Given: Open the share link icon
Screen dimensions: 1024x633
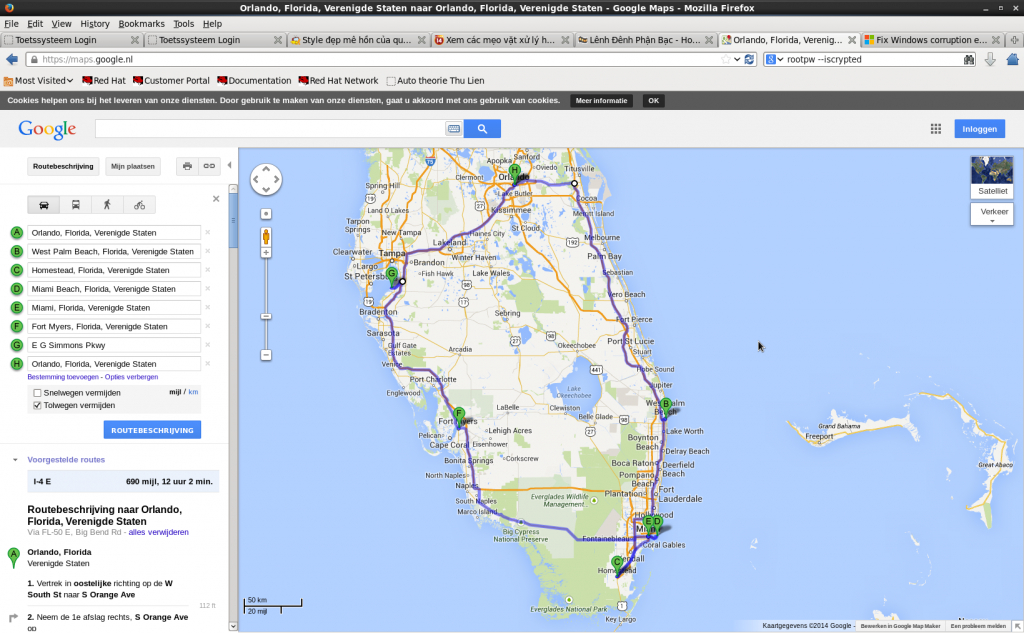Looking at the screenshot, I should (x=209, y=166).
